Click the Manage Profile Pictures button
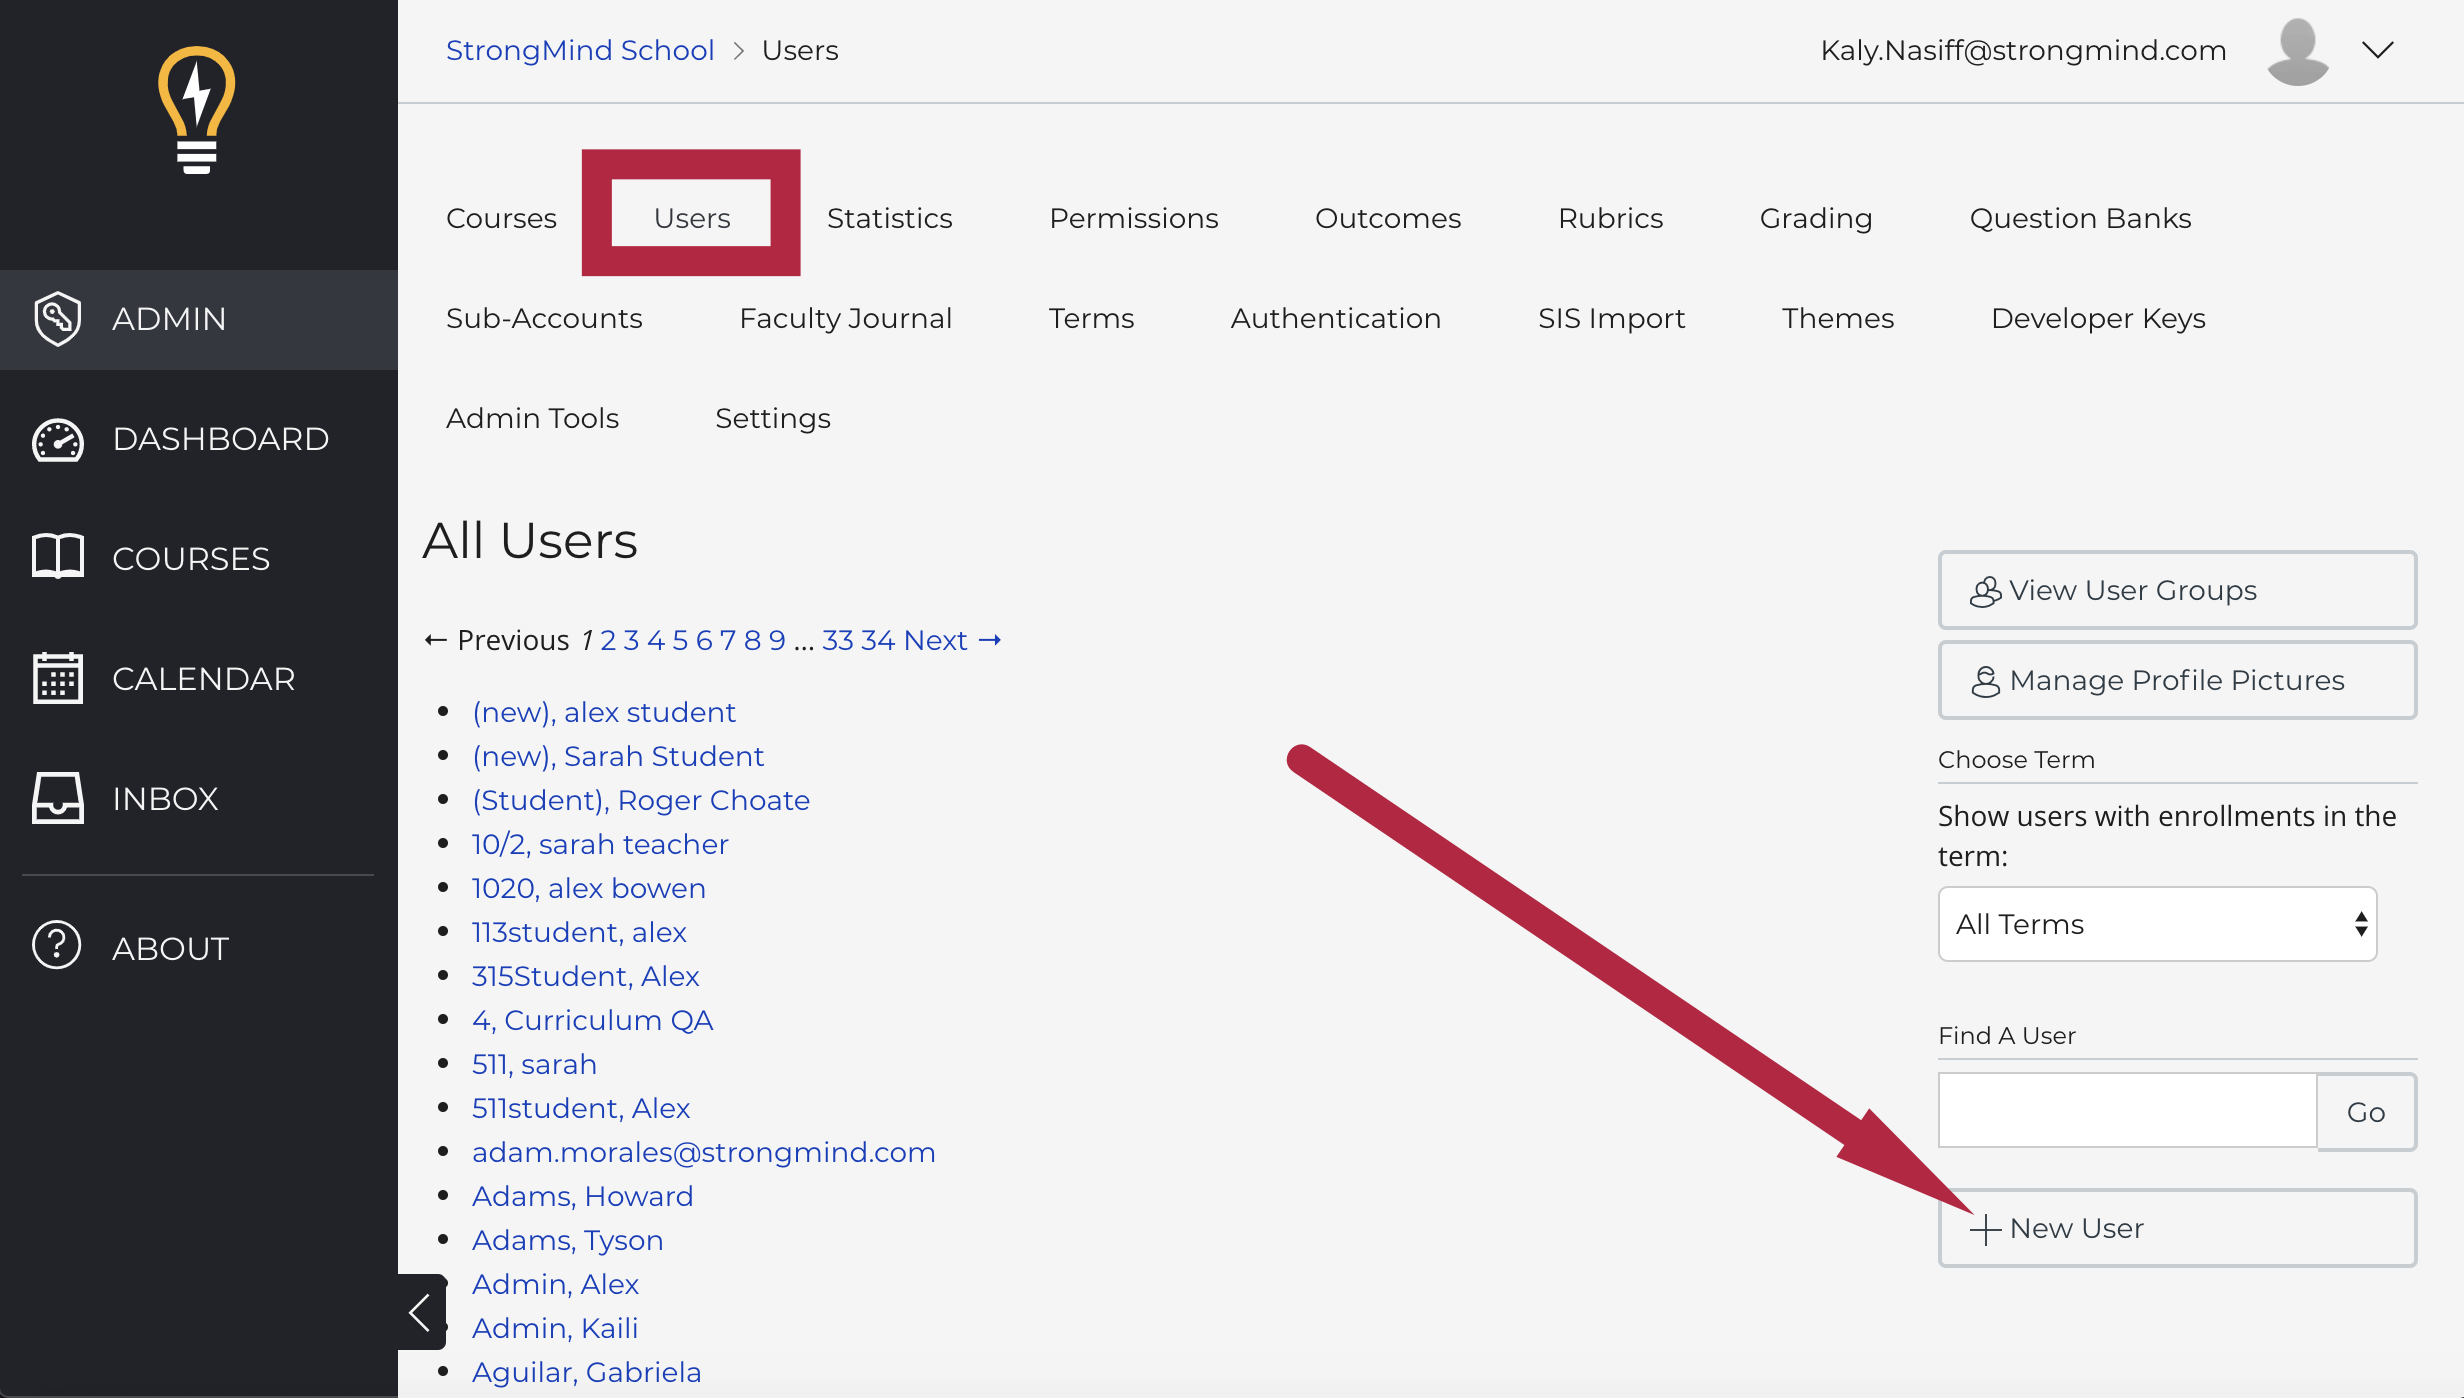Screen dimensions: 2464x1398 pyautogui.click(x=2177, y=680)
